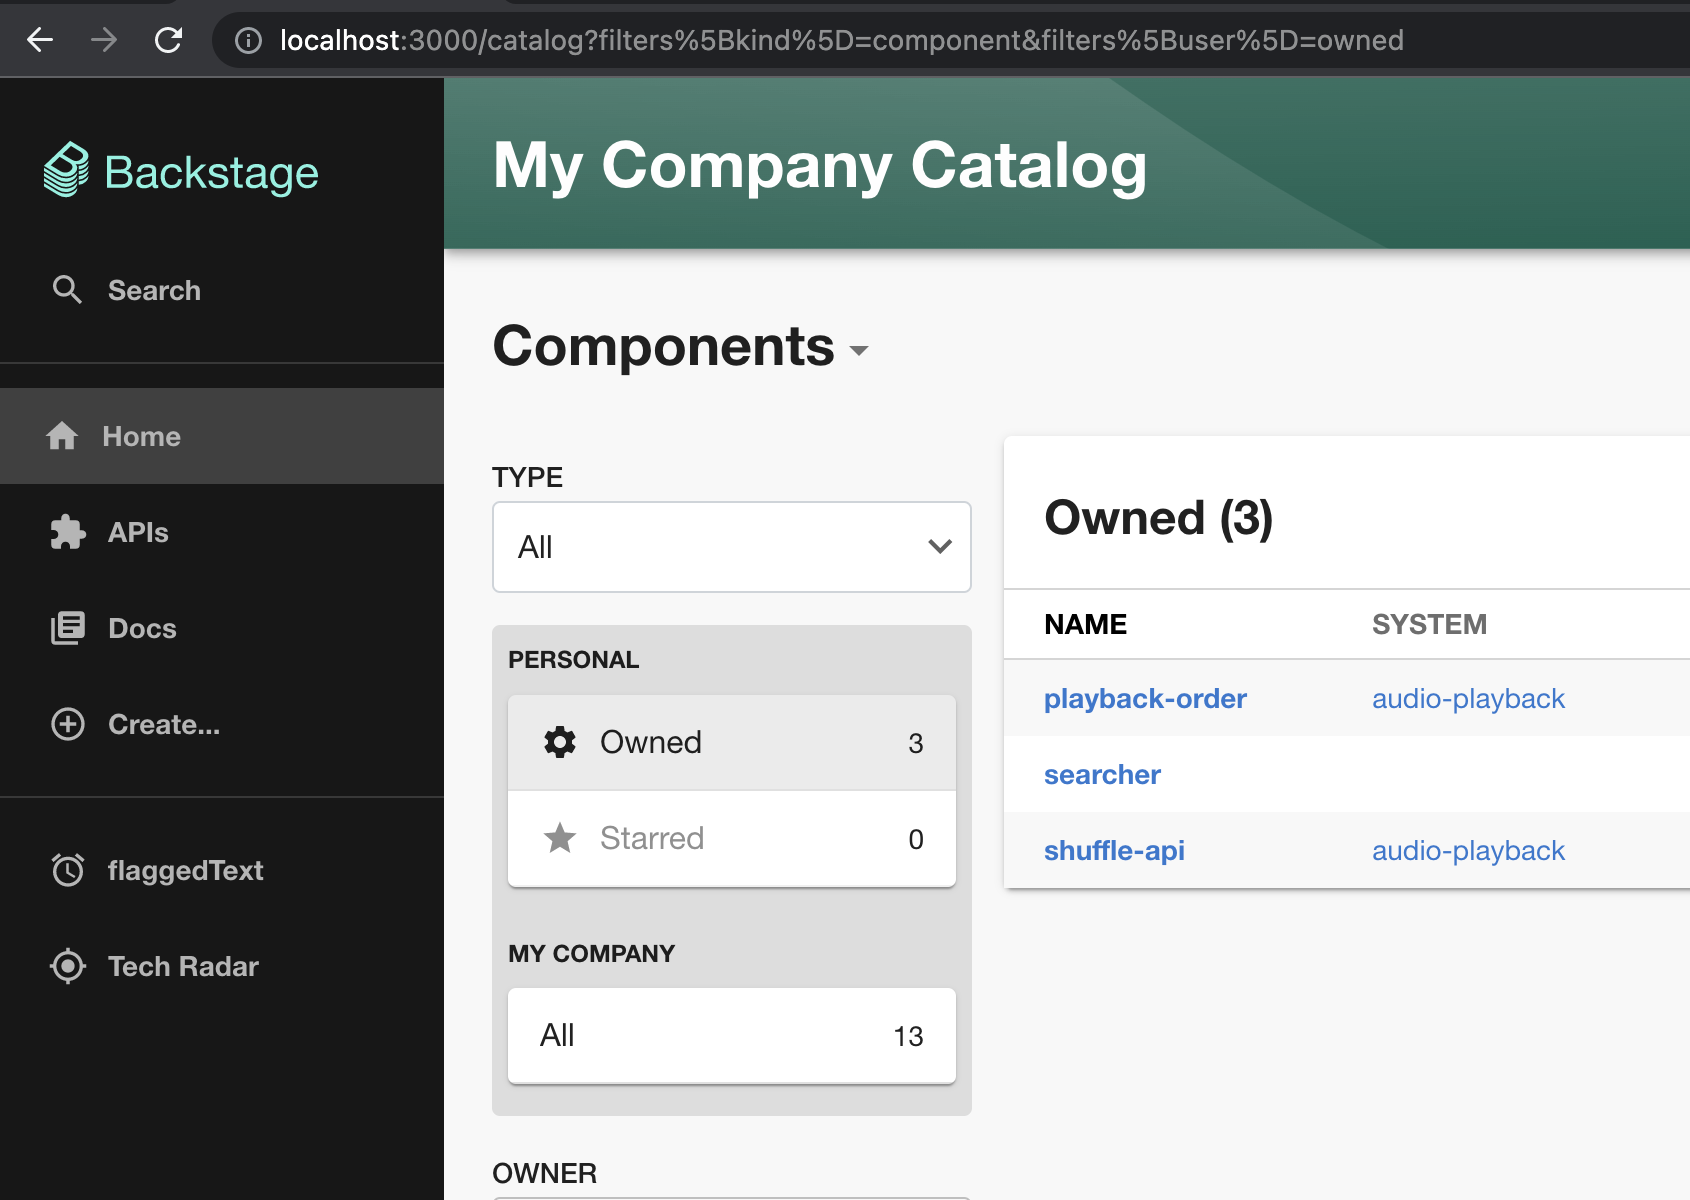Open Tech Radar from sidebar
The width and height of the screenshot is (1690, 1200).
point(67,966)
